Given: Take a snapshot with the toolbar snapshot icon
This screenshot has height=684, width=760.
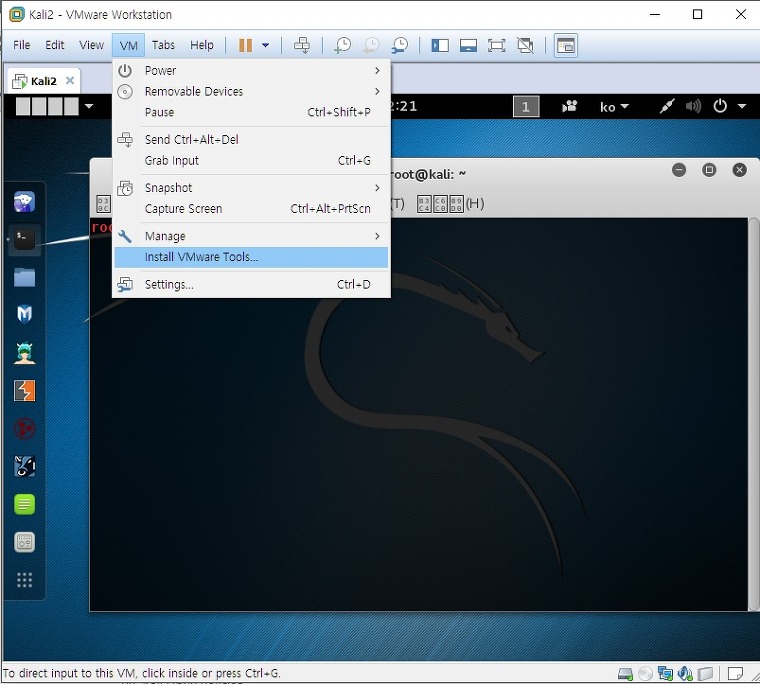Looking at the screenshot, I should 343,45.
